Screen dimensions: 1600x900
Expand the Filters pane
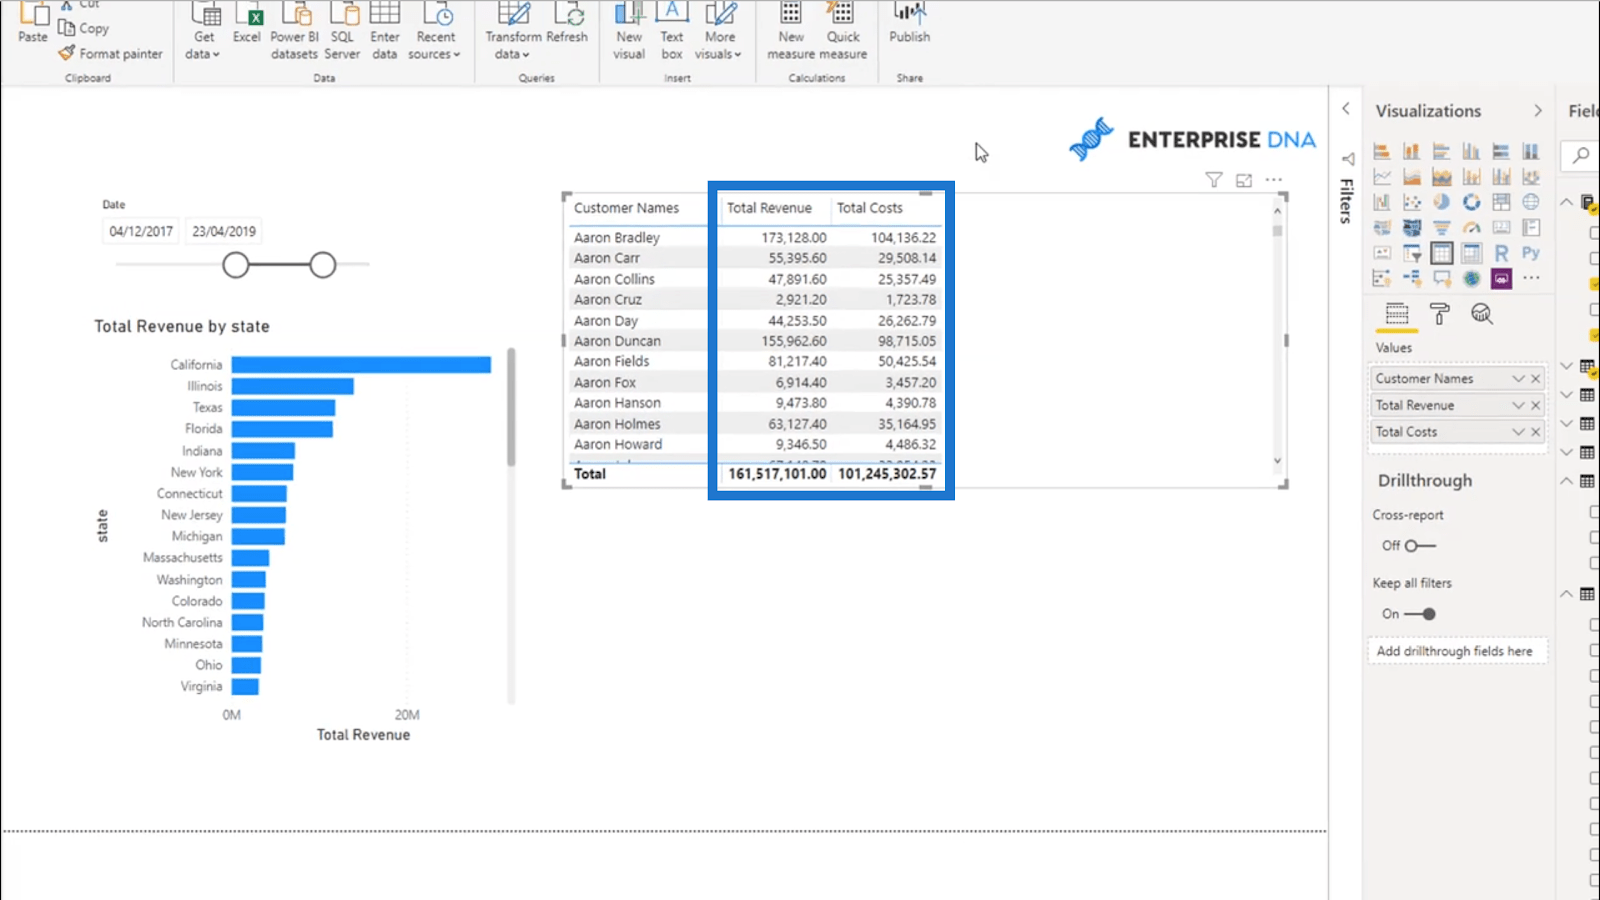pyautogui.click(x=1346, y=108)
